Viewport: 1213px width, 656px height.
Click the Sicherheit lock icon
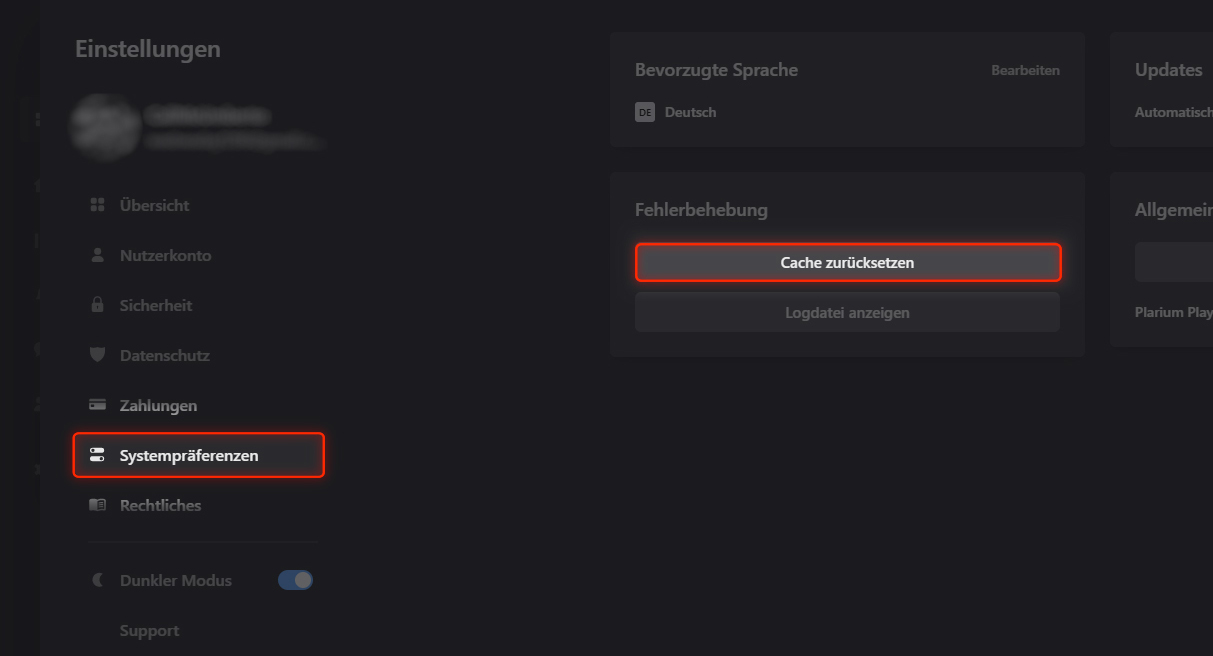[97, 304]
